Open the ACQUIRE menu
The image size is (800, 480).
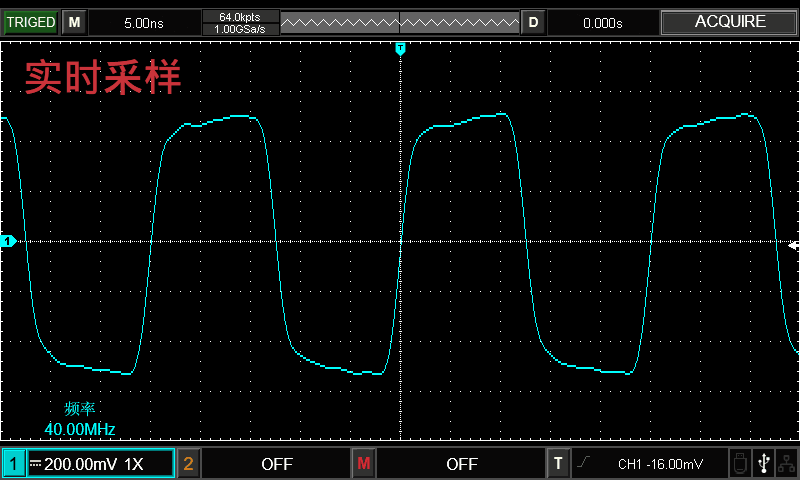[x=730, y=22]
